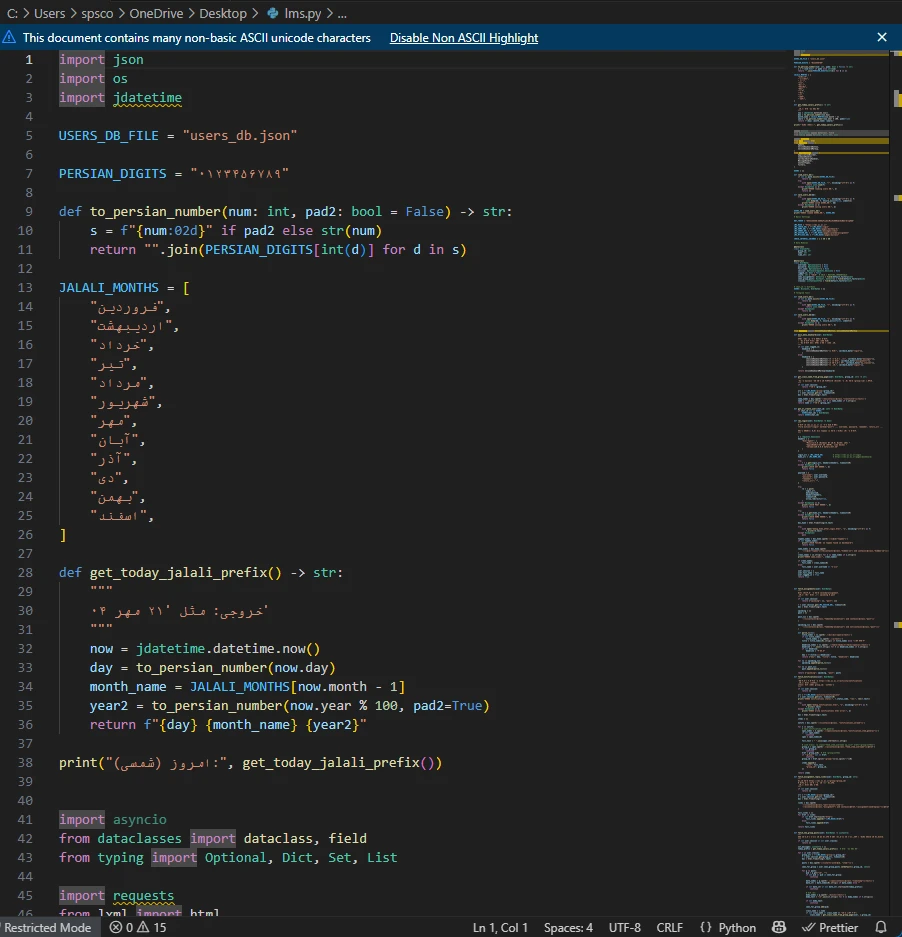
Task: Click the Python file icon in breadcrumb
Action: click(x=273, y=14)
